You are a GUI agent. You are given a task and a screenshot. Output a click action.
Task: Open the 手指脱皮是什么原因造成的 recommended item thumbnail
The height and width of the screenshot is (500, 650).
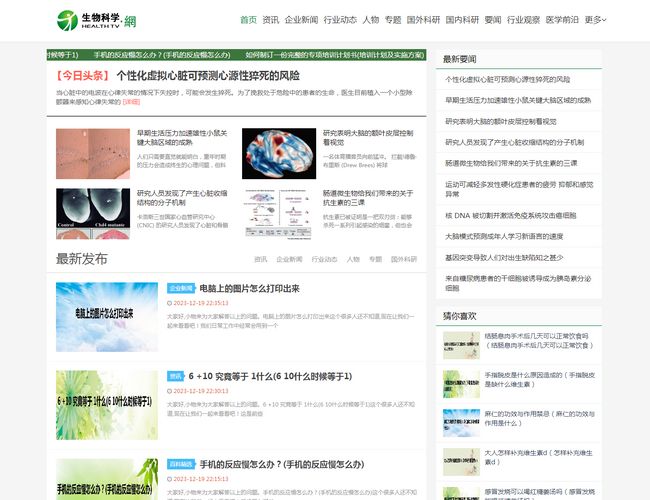460,384
